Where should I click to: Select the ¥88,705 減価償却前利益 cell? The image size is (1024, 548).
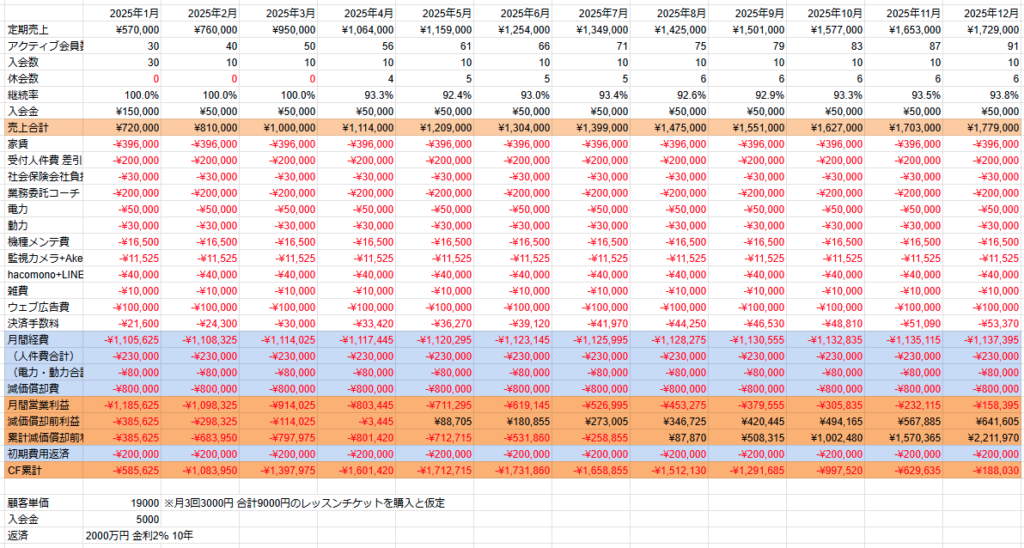click(x=434, y=421)
